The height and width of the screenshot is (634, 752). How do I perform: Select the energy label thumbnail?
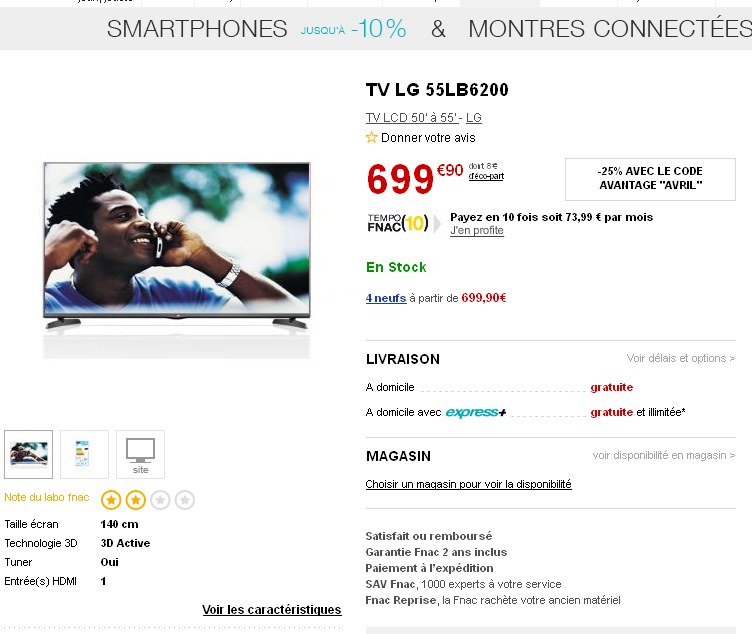click(84, 454)
